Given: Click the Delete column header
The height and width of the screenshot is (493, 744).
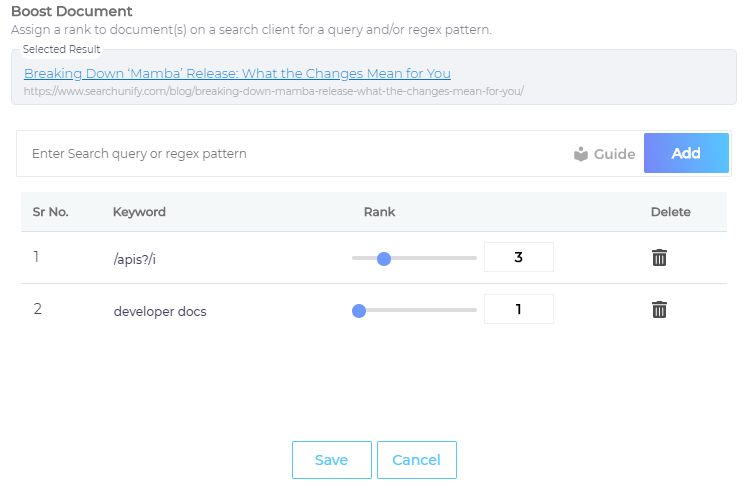Looking at the screenshot, I should point(670,212).
